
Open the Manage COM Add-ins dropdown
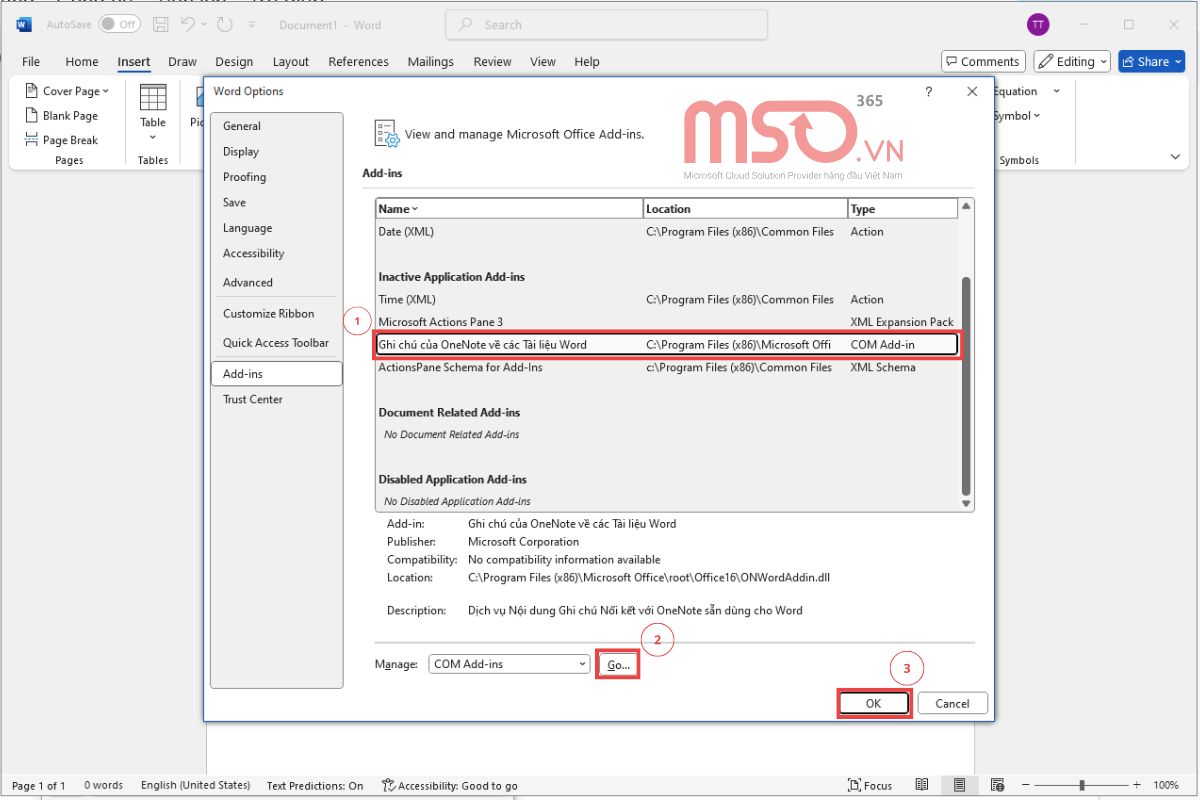(x=510, y=664)
